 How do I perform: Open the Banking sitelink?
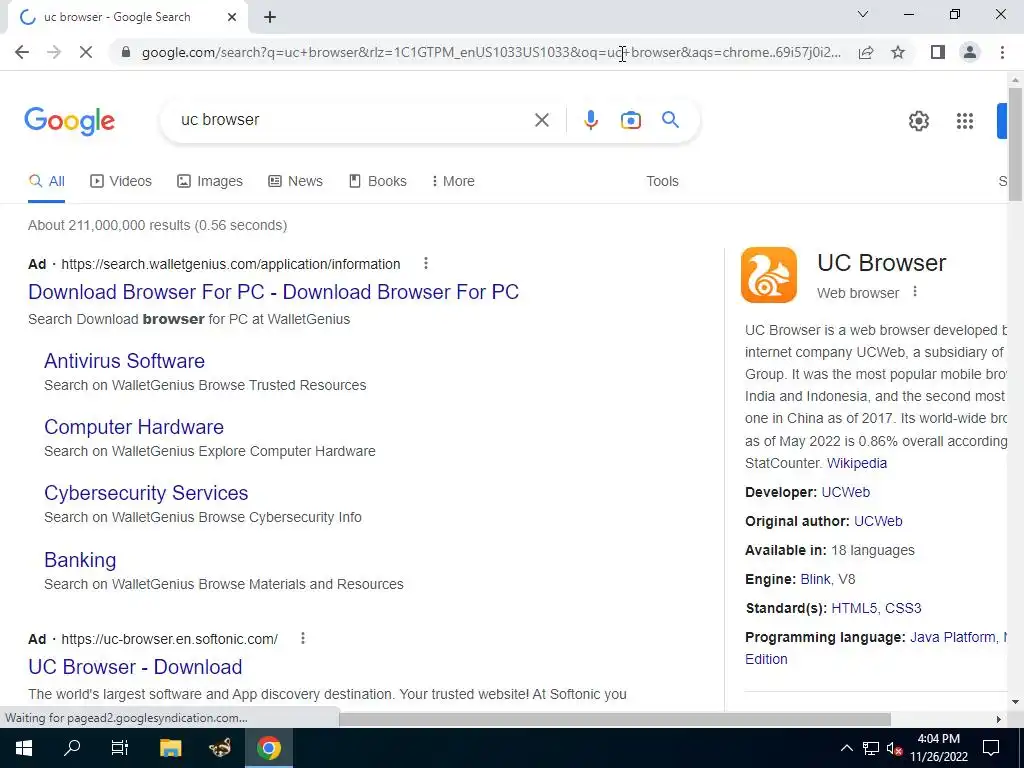point(80,560)
